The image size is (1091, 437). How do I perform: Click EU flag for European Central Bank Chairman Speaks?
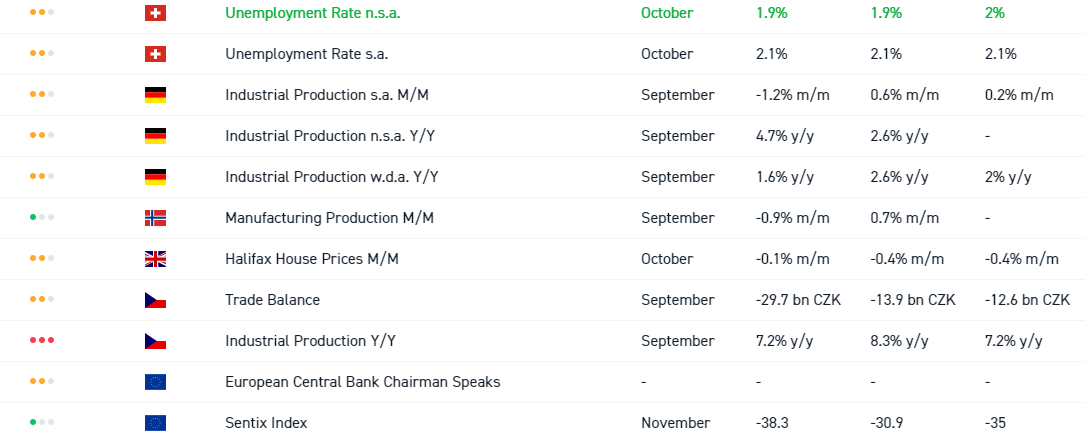[155, 382]
